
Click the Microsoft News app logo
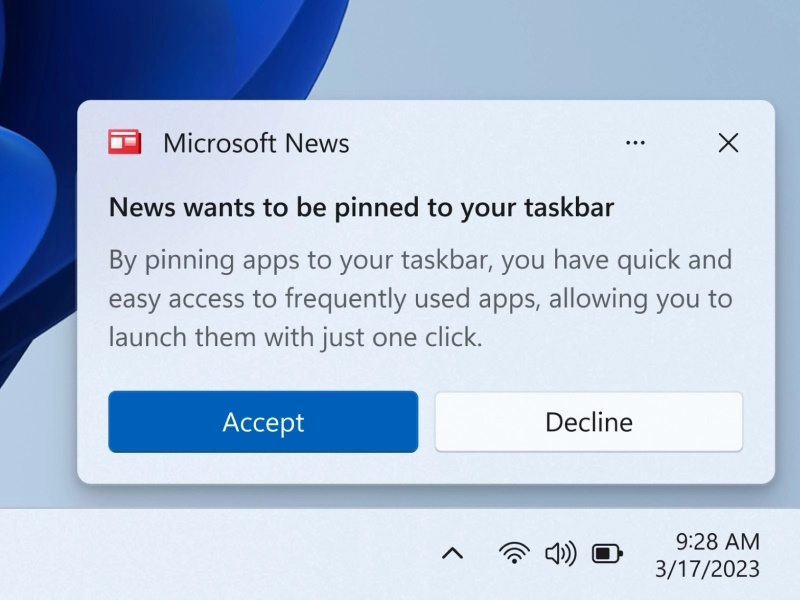point(126,142)
